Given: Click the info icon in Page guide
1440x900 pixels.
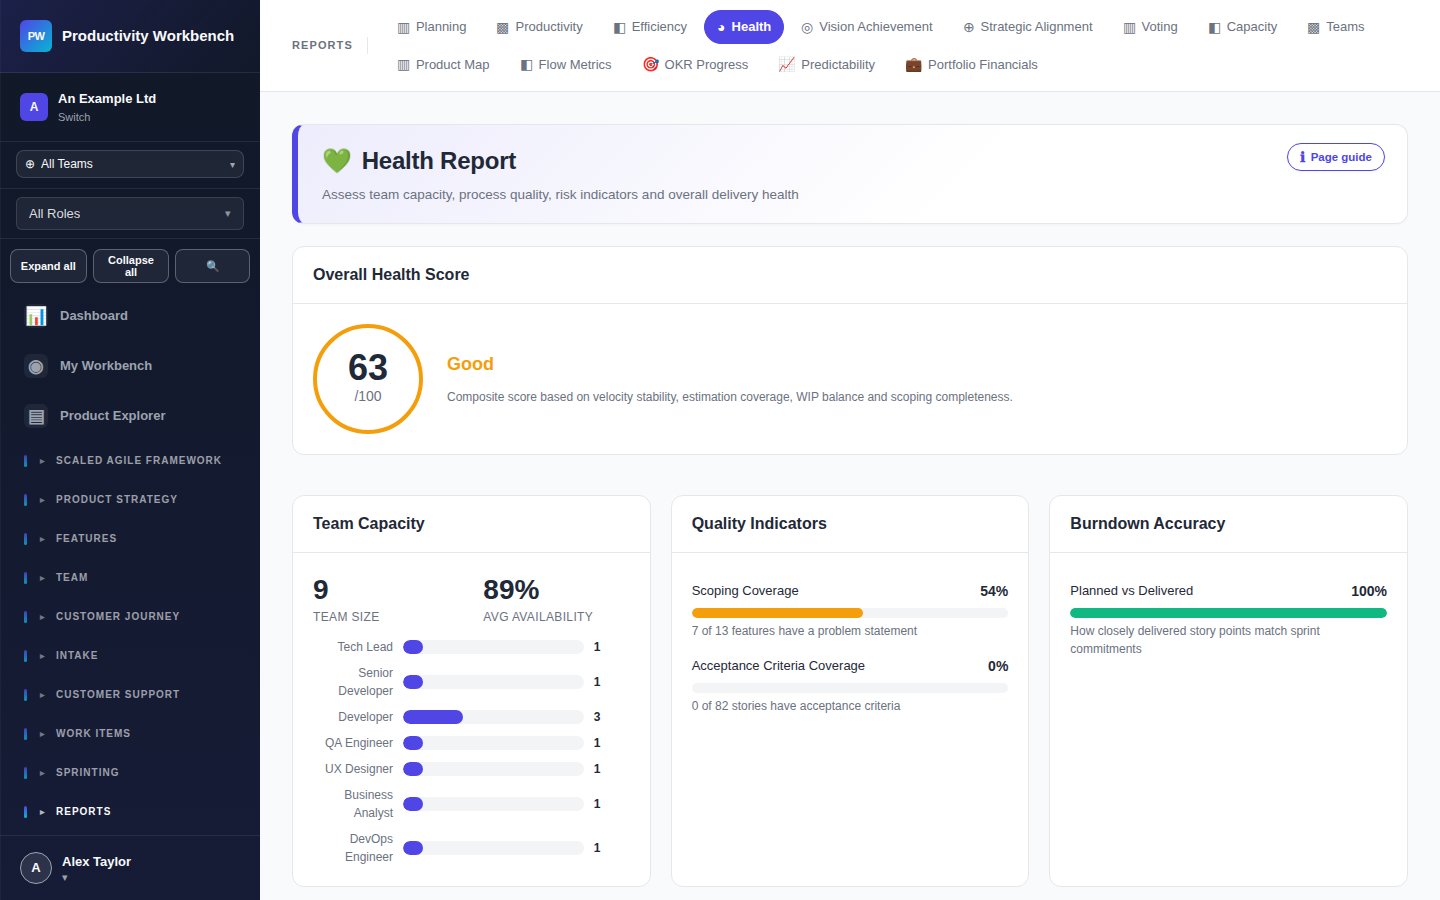Looking at the screenshot, I should 1302,157.
